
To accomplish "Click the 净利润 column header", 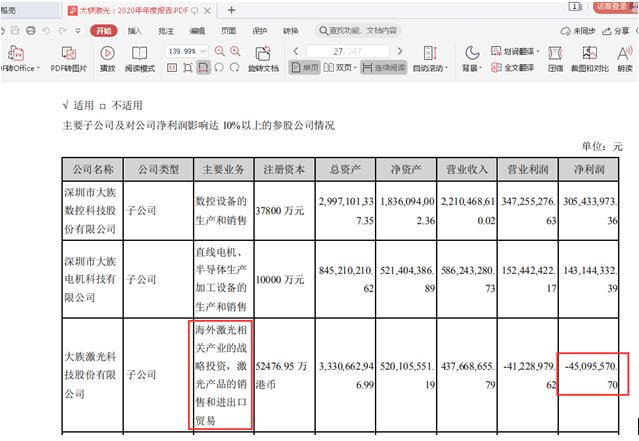I will pos(589,169).
